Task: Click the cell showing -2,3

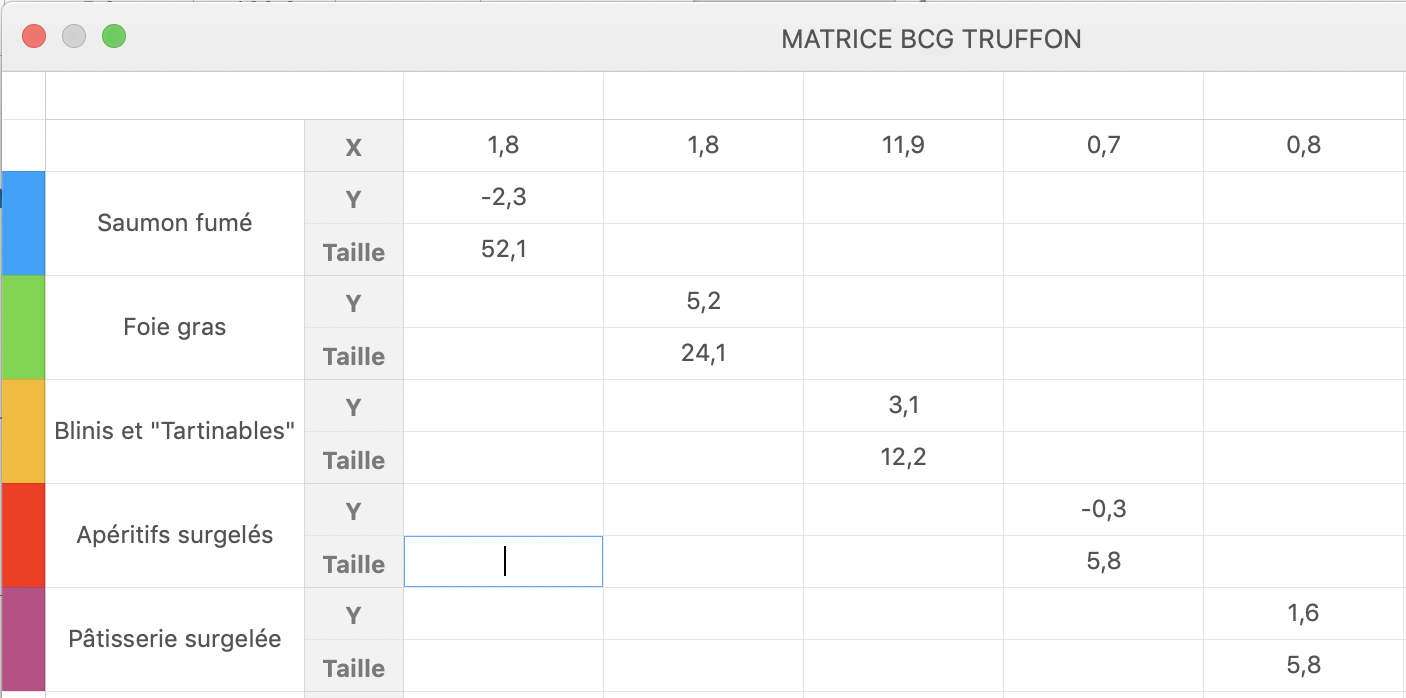Action: click(503, 197)
